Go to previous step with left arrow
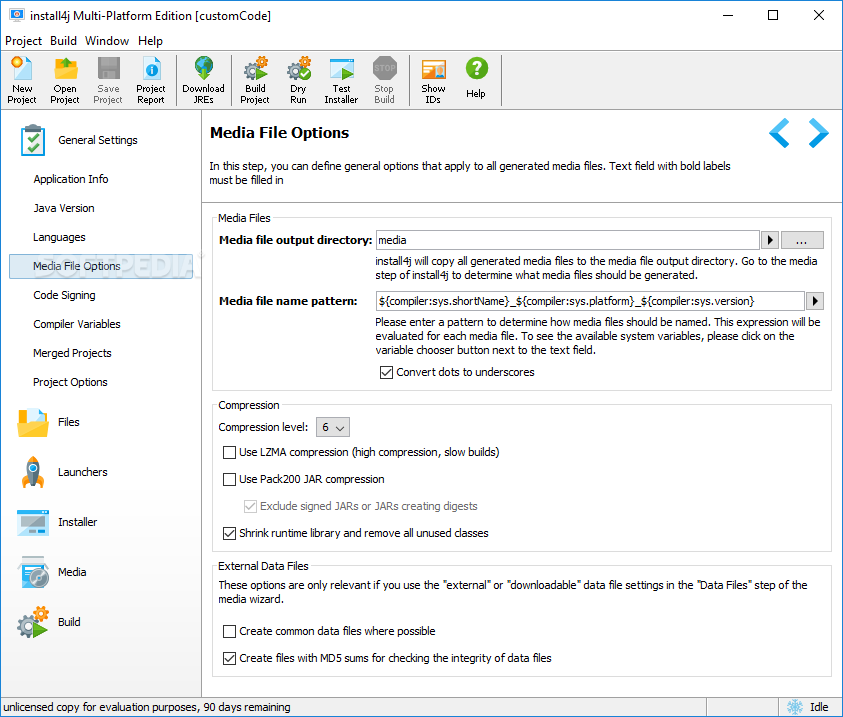843x717 pixels. [x=780, y=133]
